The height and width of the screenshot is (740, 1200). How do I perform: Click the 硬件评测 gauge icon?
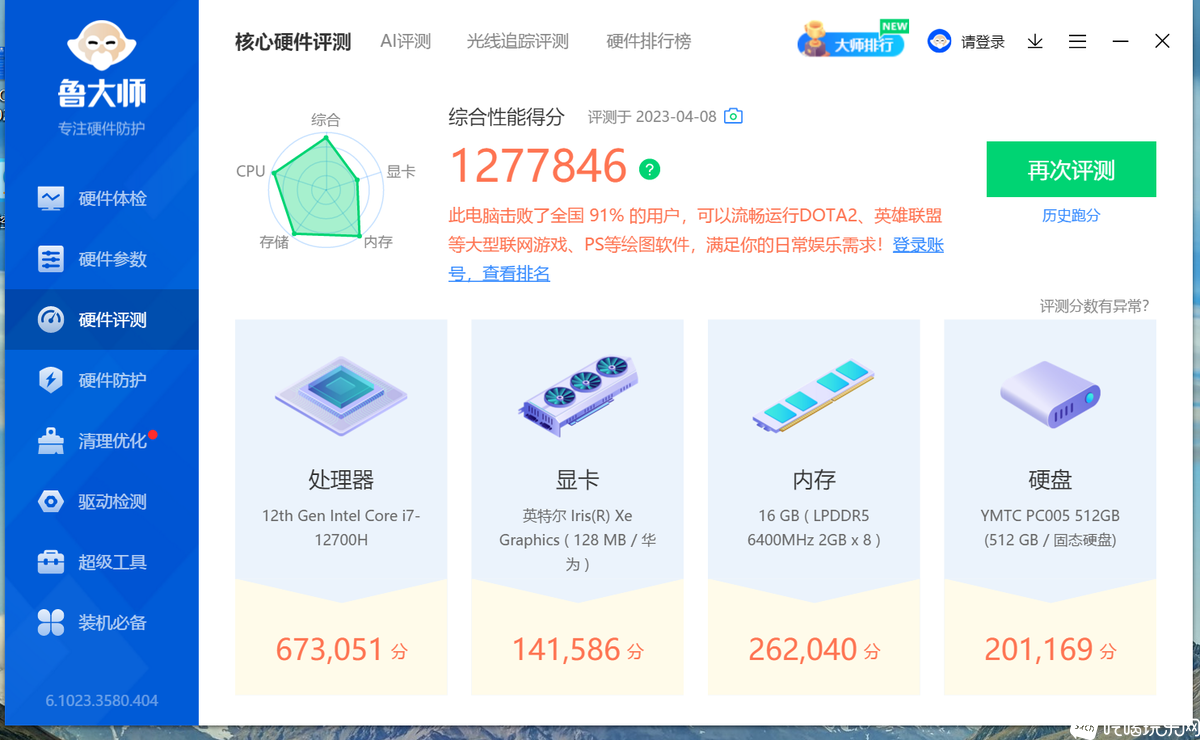point(51,320)
